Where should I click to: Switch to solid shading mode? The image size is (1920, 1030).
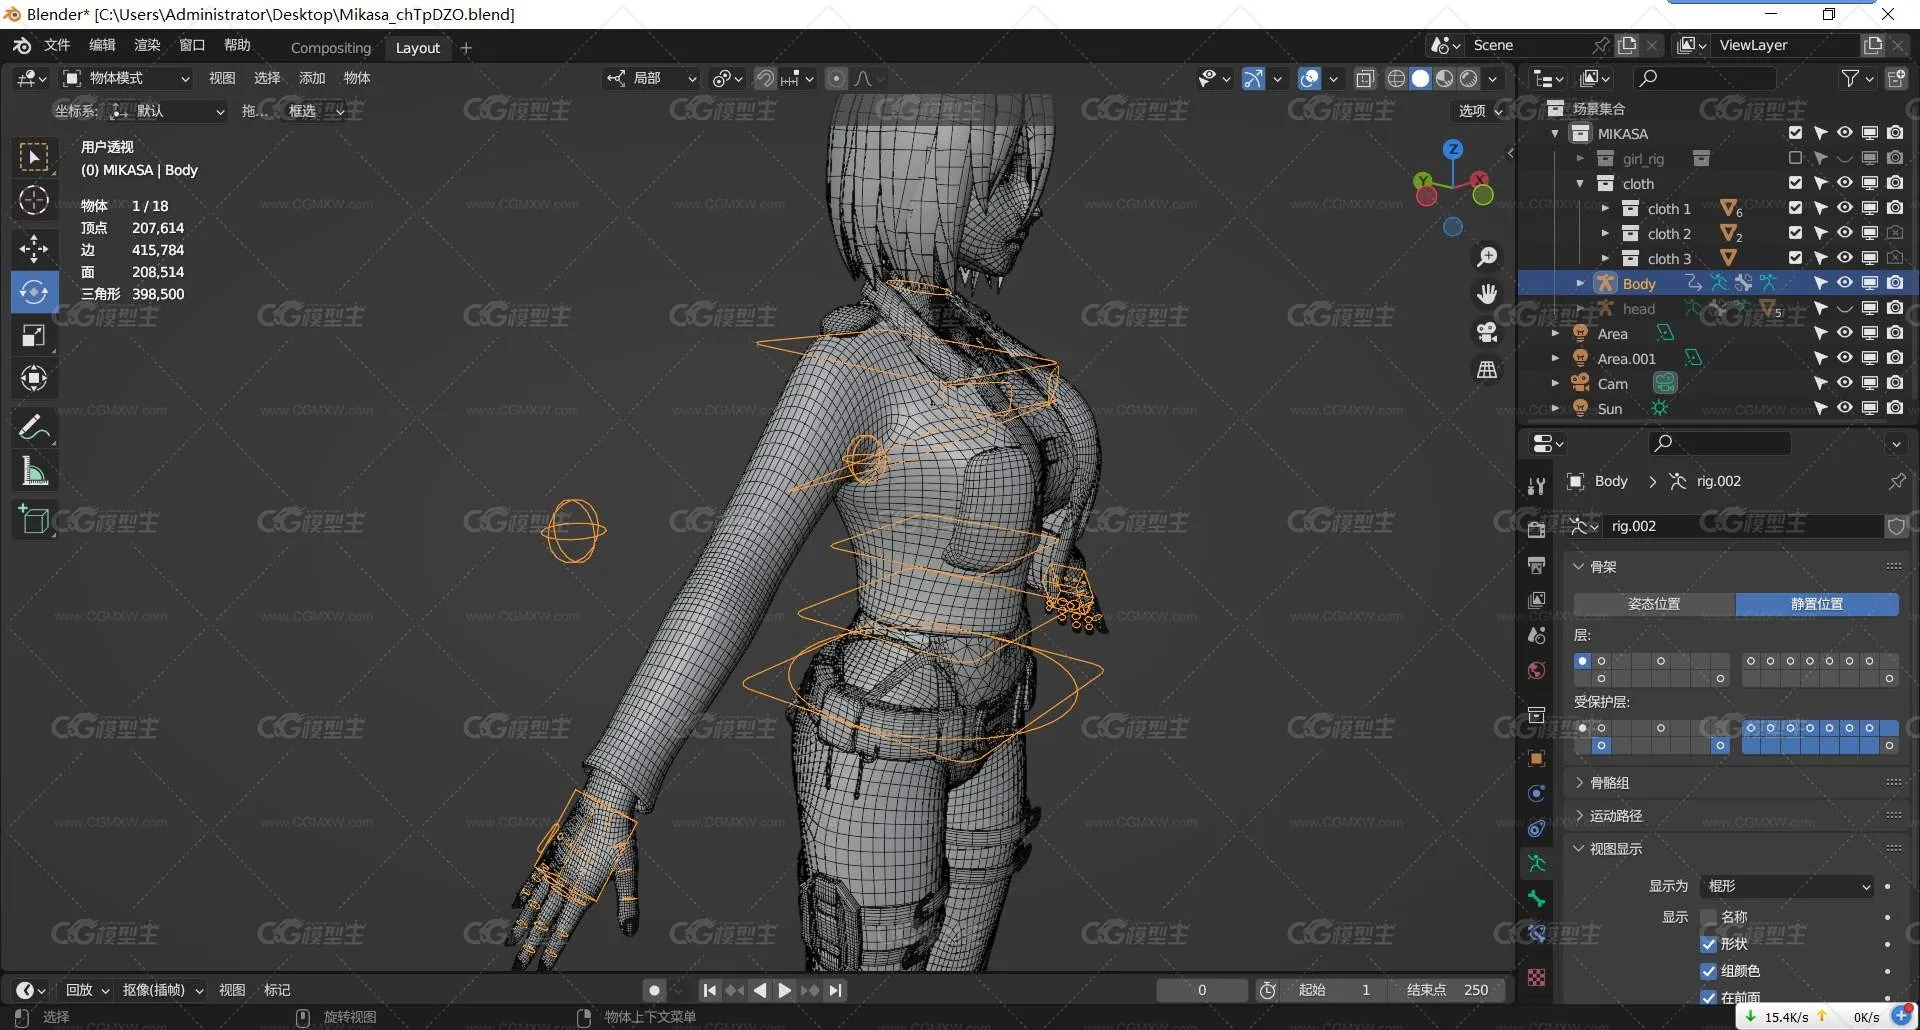(1420, 78)
